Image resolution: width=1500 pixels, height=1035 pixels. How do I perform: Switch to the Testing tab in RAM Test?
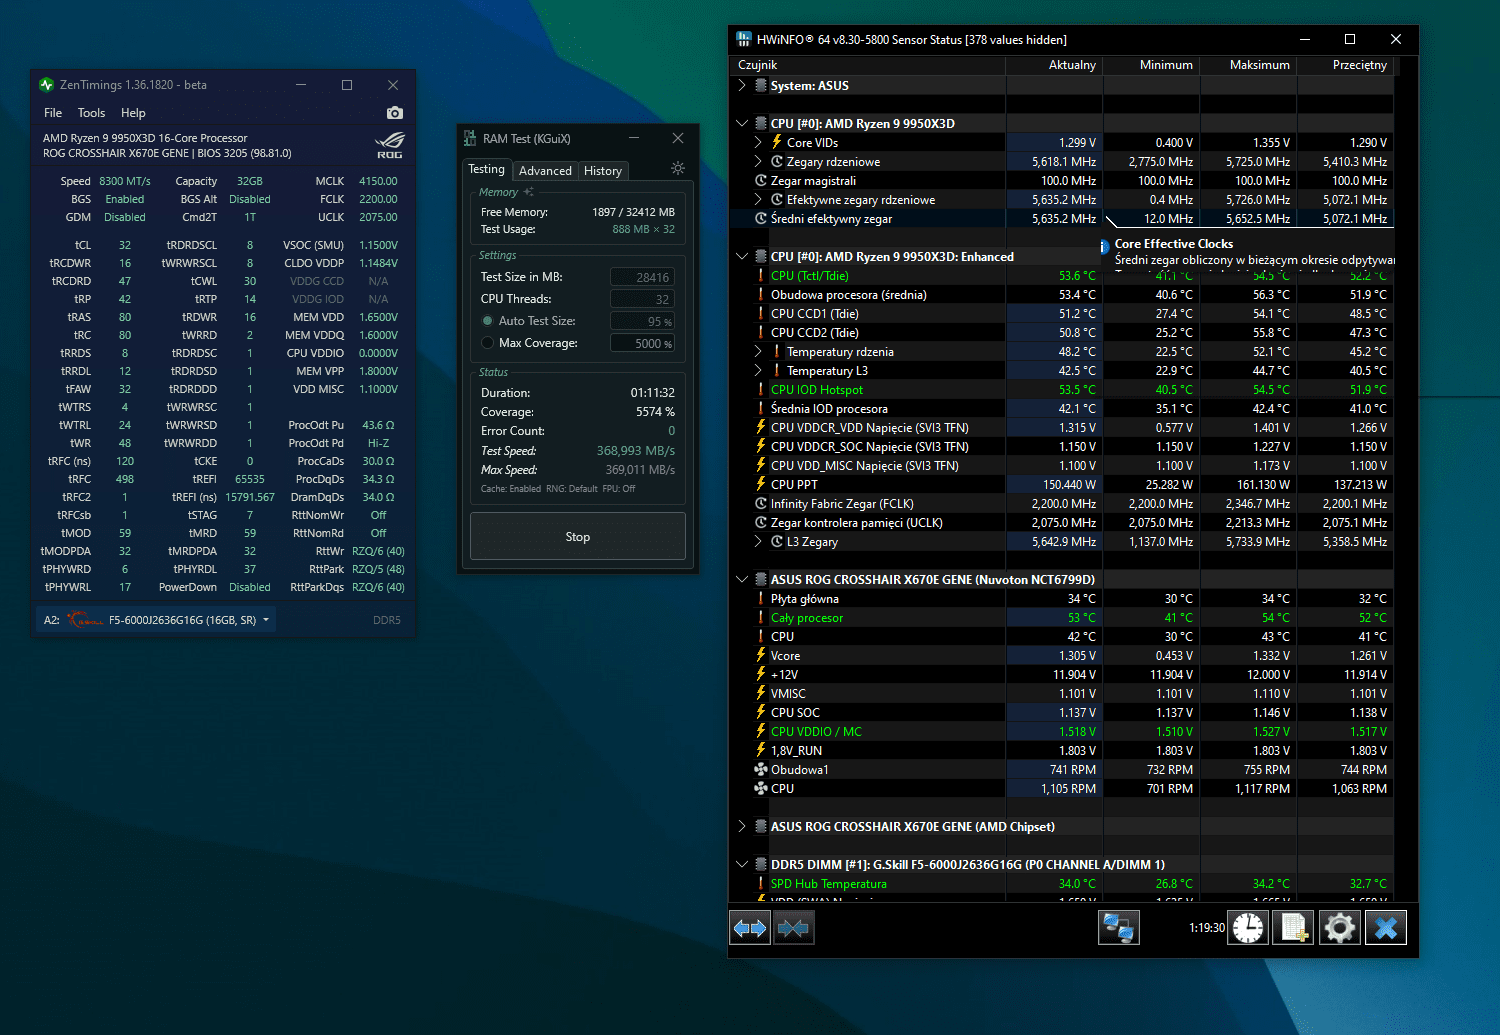point(487,170)
